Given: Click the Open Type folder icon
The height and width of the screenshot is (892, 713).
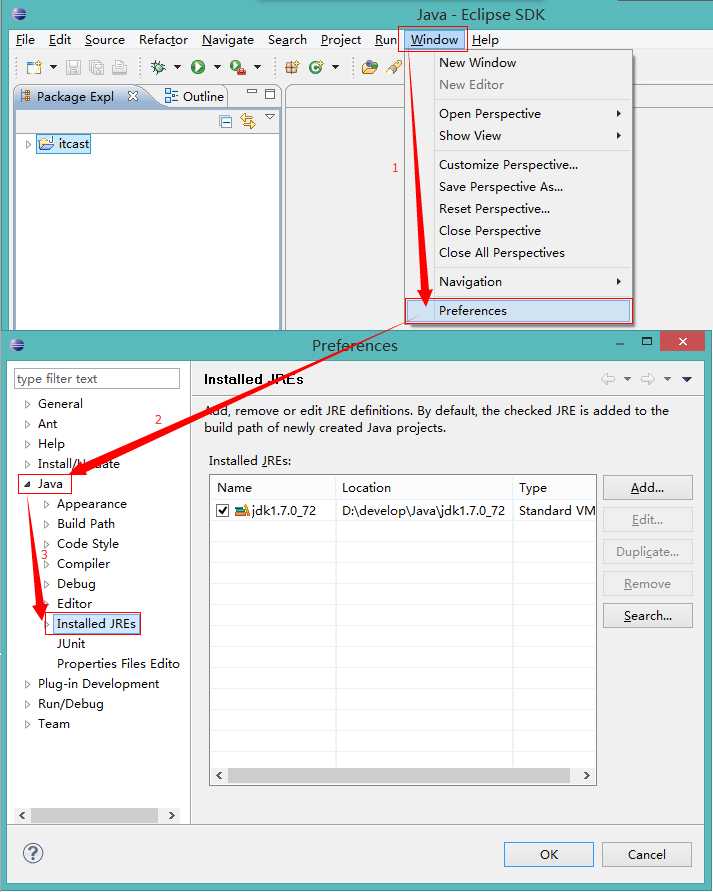Looking at the screenshot, I should click(370, 67).
